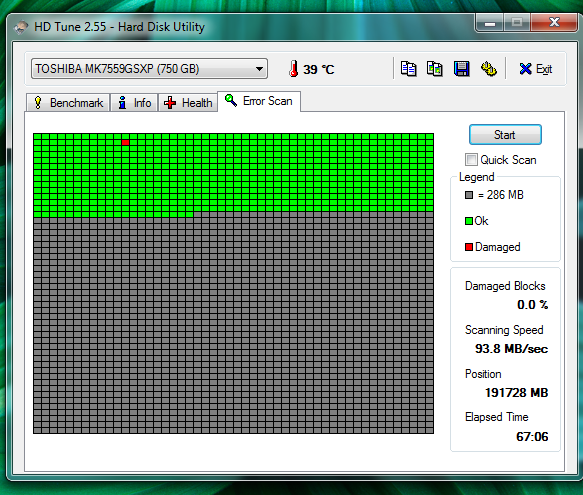Copy info to clipboard icon
This screenshot has width=583, height=495.
408,69
